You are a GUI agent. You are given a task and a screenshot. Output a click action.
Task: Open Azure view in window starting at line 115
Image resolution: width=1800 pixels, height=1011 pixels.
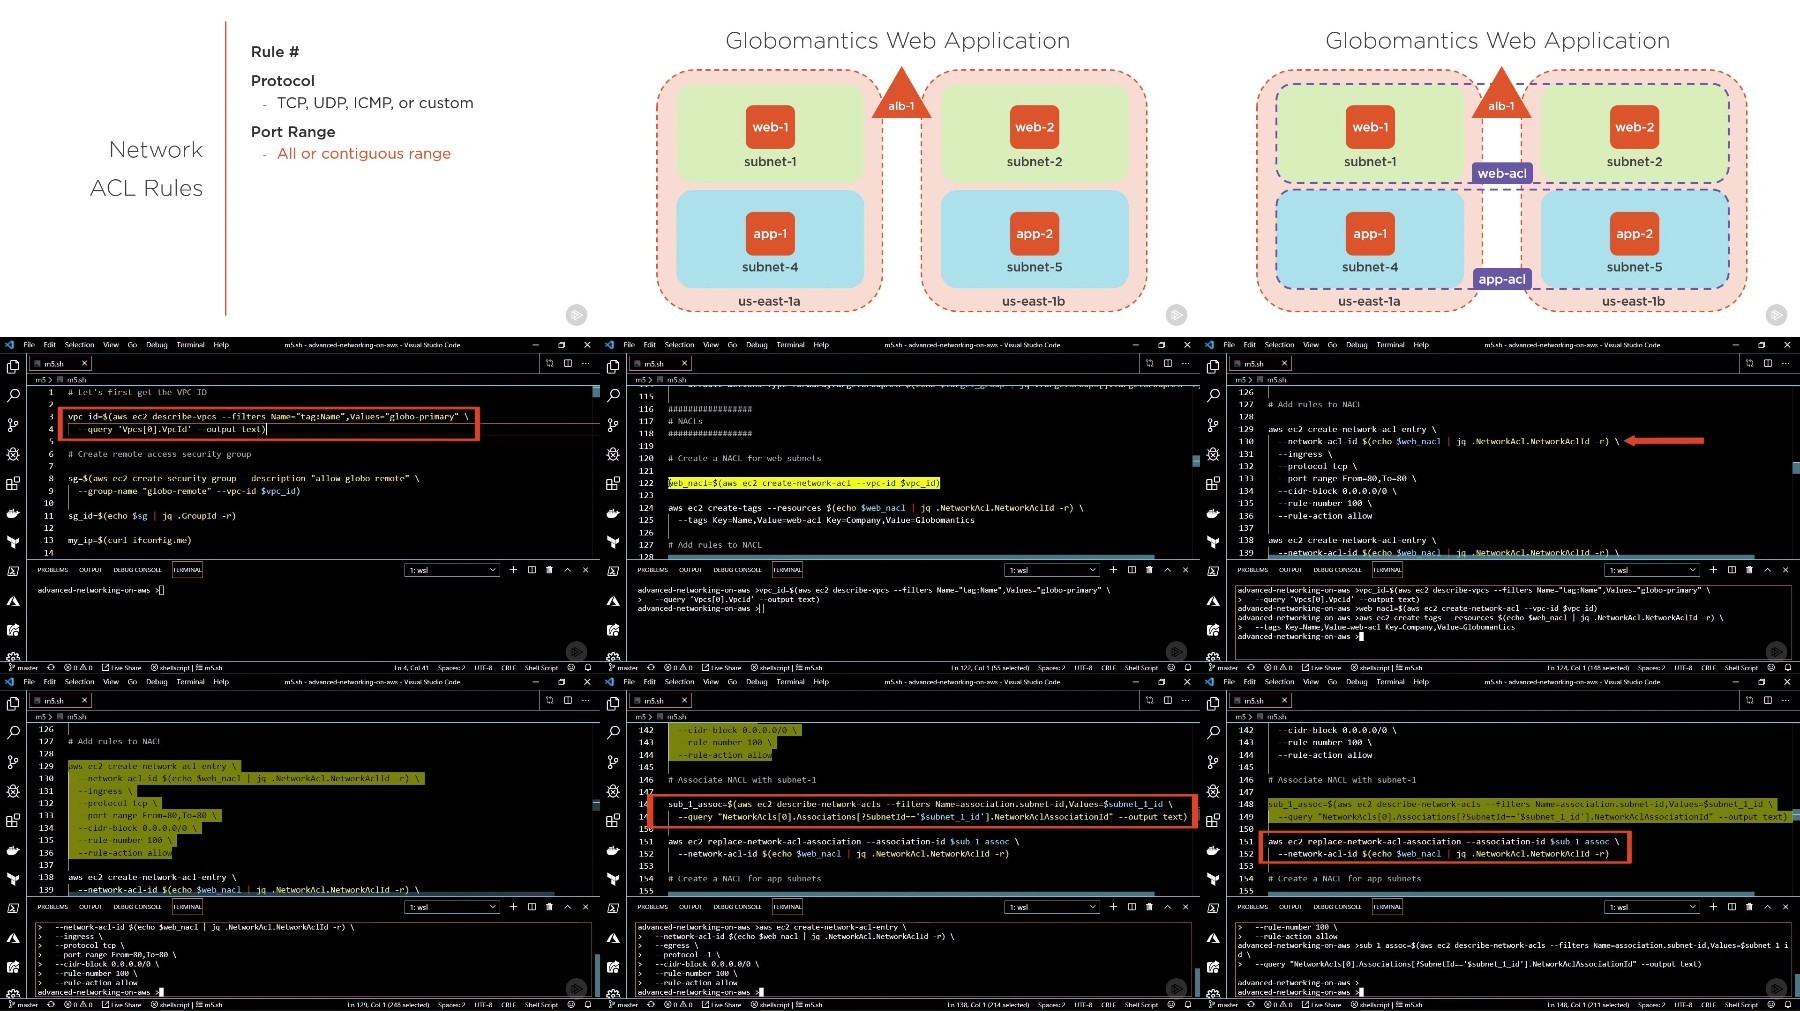point(613,601)
